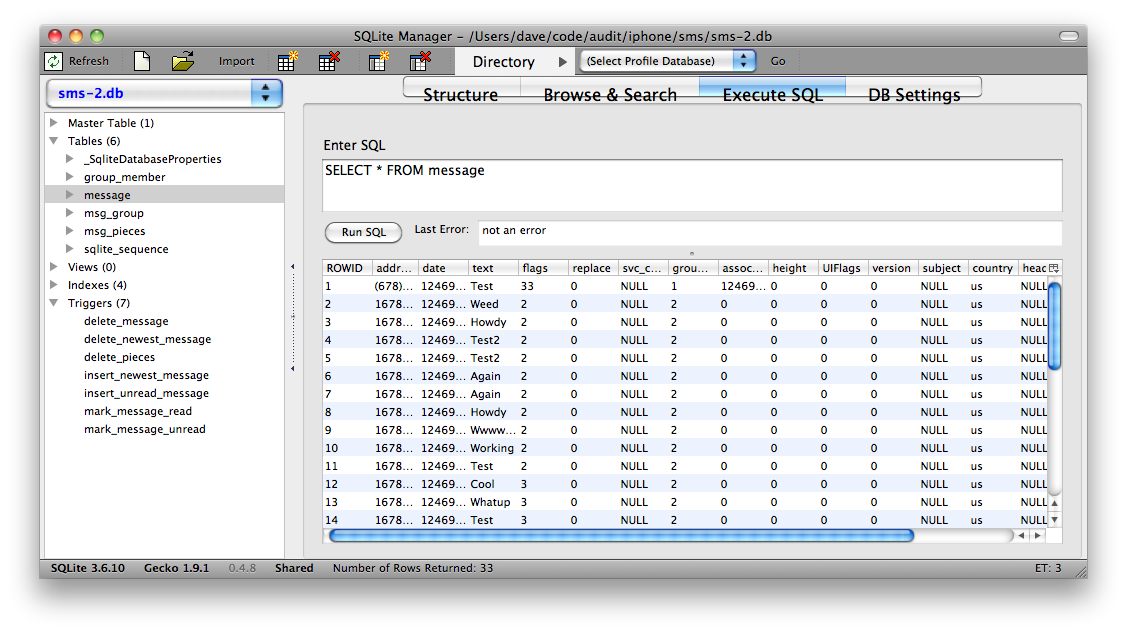1127x633 pixels.
Task: Expand the message table node
Action: click(x=70, y=195)
